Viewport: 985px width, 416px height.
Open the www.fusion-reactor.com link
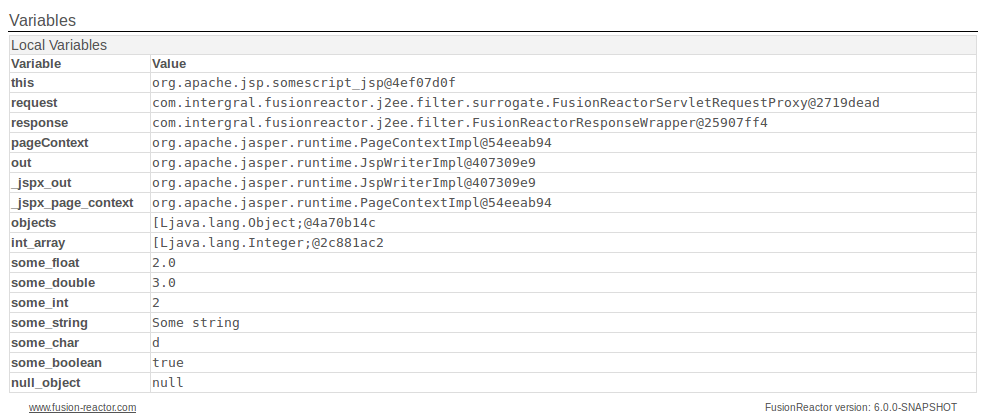tap(82, 407)
